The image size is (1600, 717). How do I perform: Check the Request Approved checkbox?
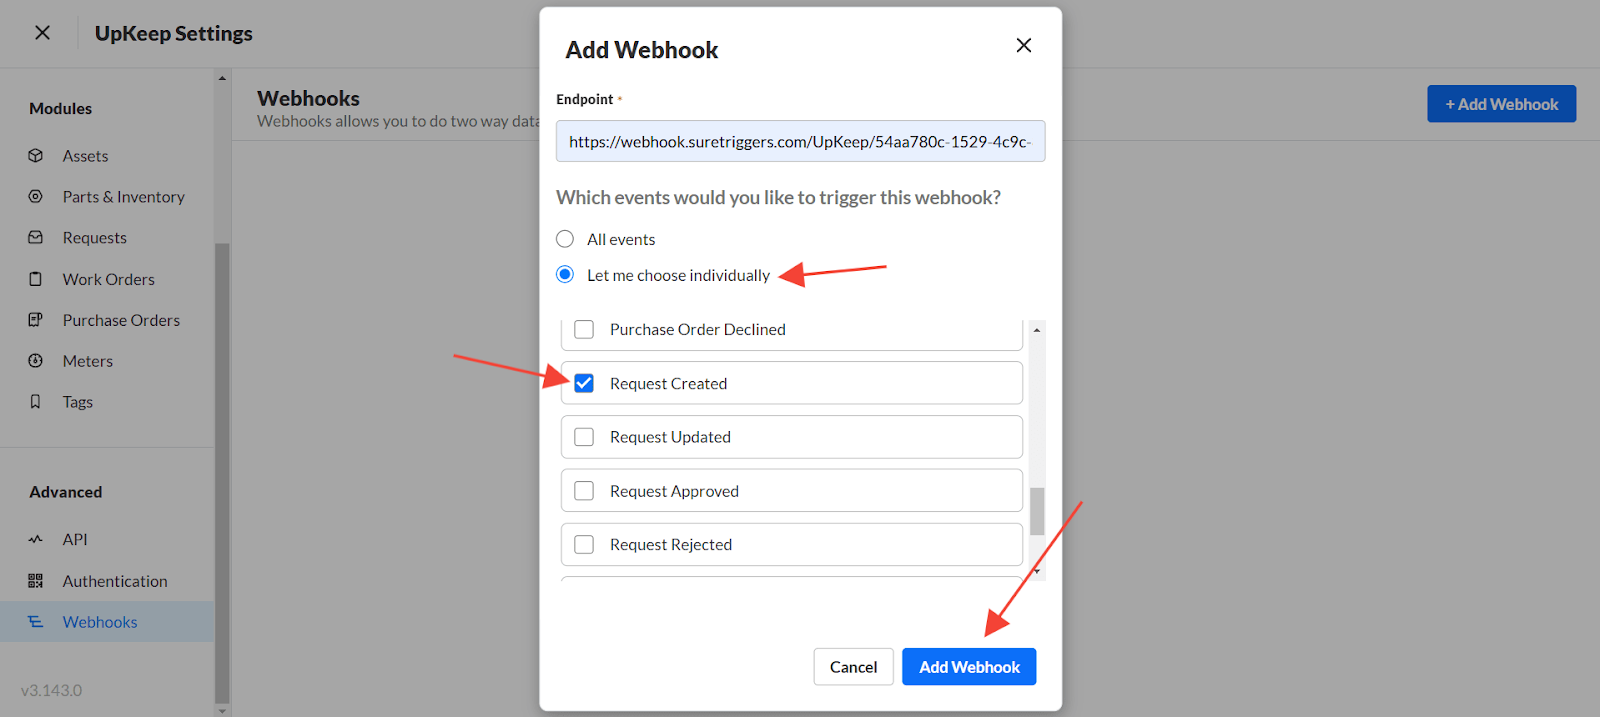pyautogui.click(x=584, y=491)
